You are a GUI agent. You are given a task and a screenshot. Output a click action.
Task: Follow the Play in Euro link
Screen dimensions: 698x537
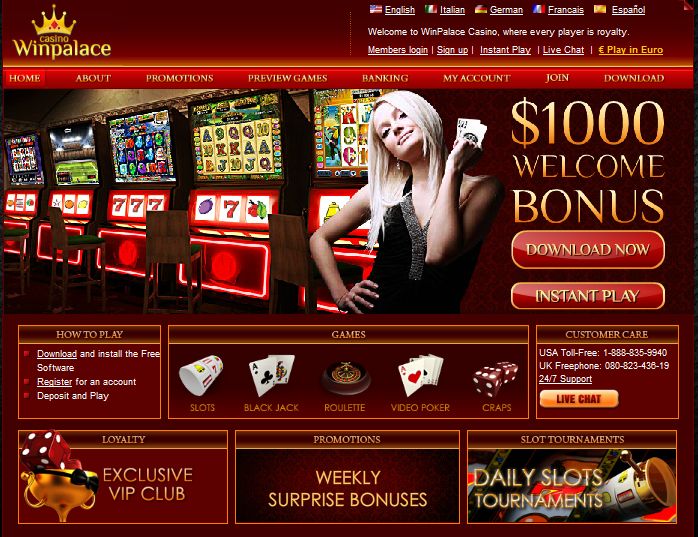pyautogui.click(x=631, y=50)
